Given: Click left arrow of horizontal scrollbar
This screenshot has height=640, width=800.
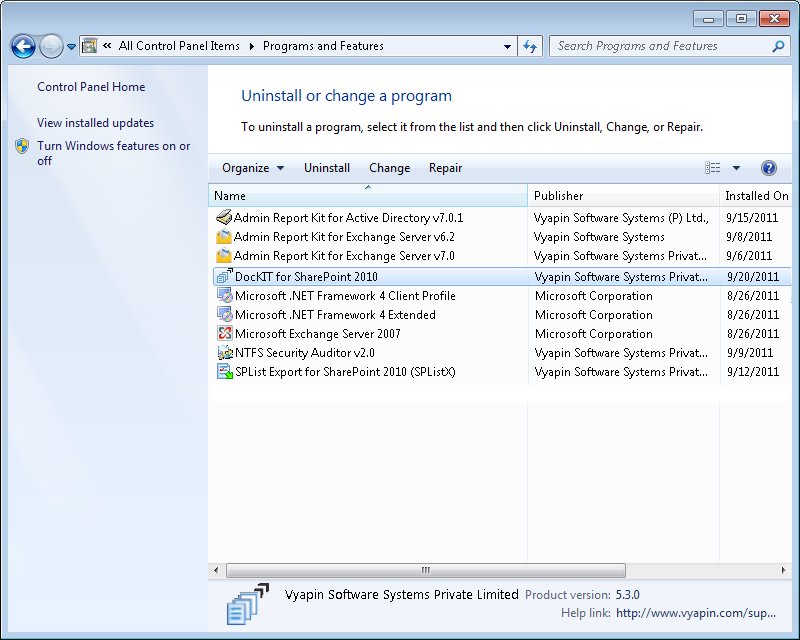Looking at the screenshot, I should point(216,570).
